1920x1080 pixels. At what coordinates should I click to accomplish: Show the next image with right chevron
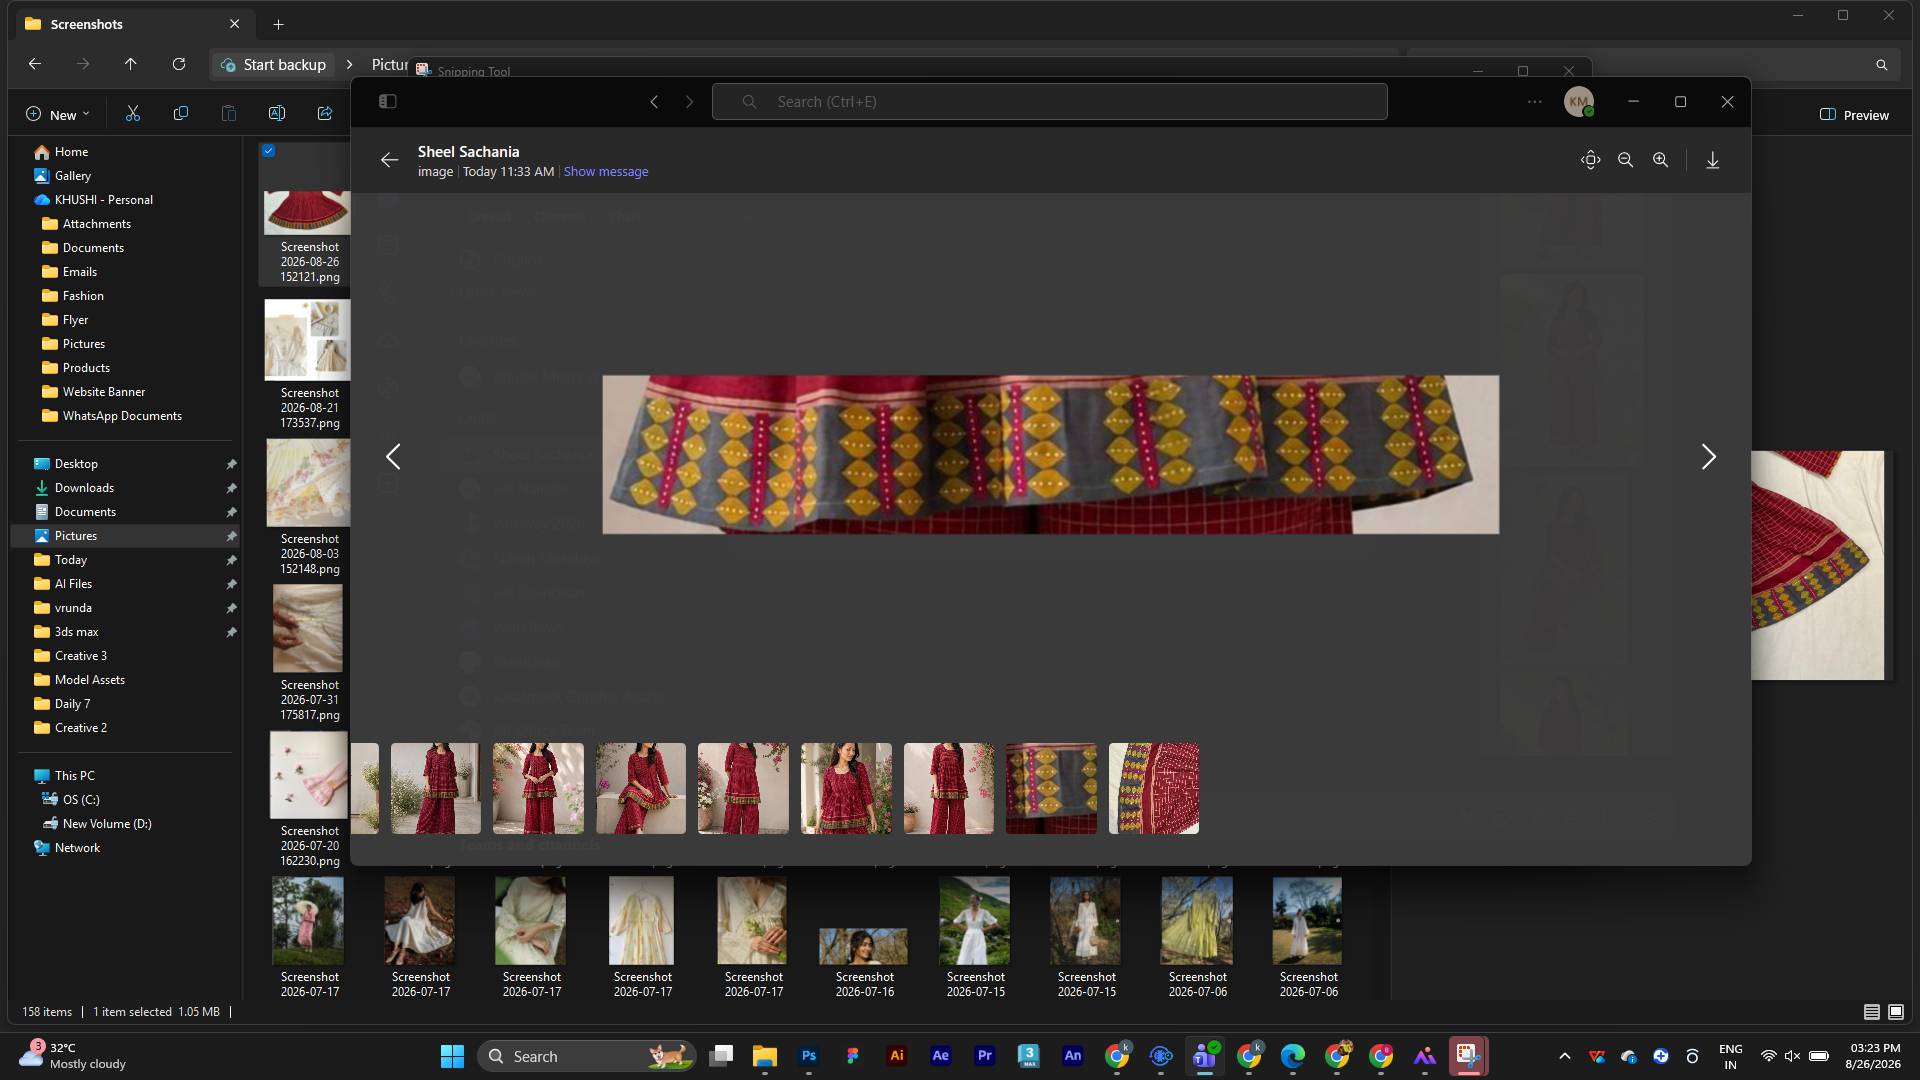tap(1708, 457)
